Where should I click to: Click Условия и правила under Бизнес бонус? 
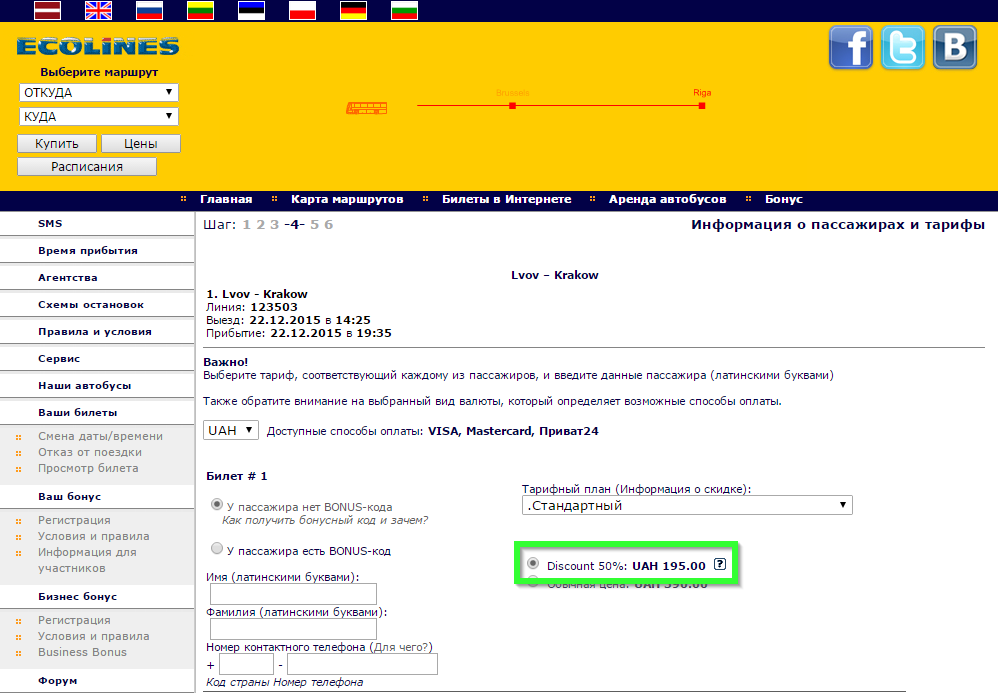(x=94, y=636)
